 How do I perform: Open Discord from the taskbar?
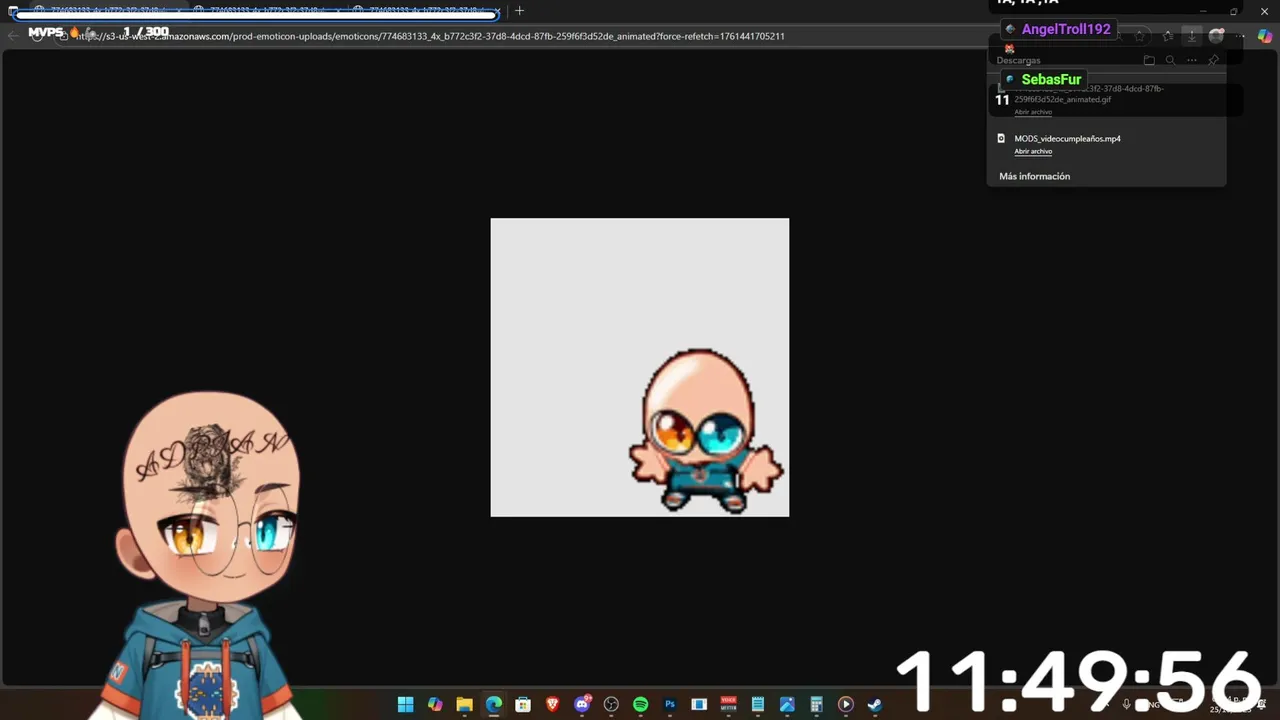pyautogui.click(x=582, y=704)
